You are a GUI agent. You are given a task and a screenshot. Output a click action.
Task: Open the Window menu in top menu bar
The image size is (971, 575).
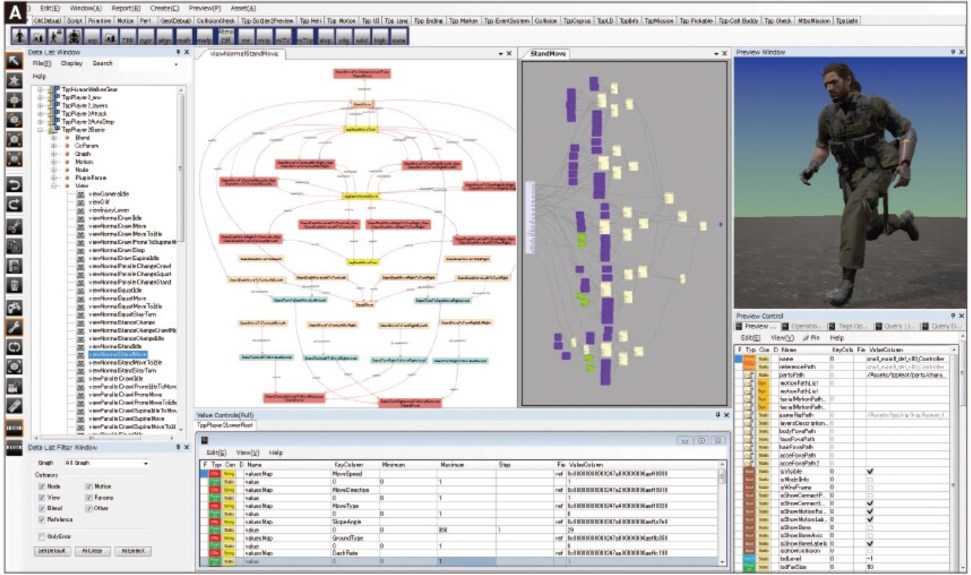[x=85, y=8]
